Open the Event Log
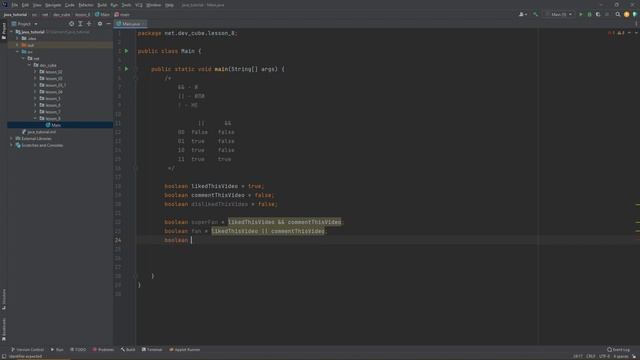This screenshot has width=640, height=360. [618, 350]
